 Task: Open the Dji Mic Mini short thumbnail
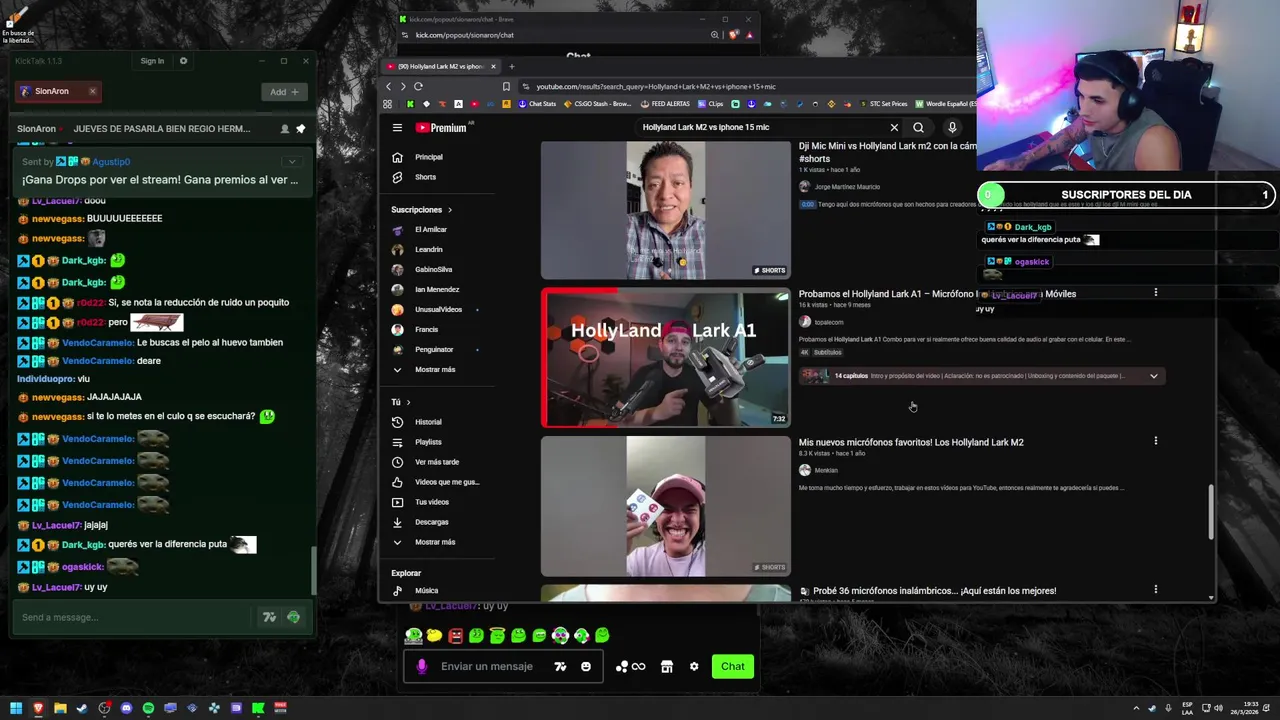click(666, 210)
